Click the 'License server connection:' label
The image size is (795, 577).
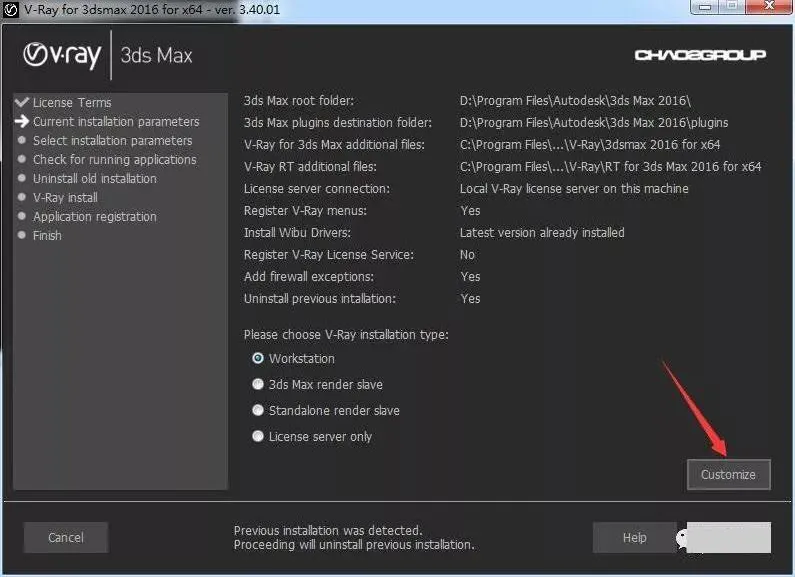[317, 189]
